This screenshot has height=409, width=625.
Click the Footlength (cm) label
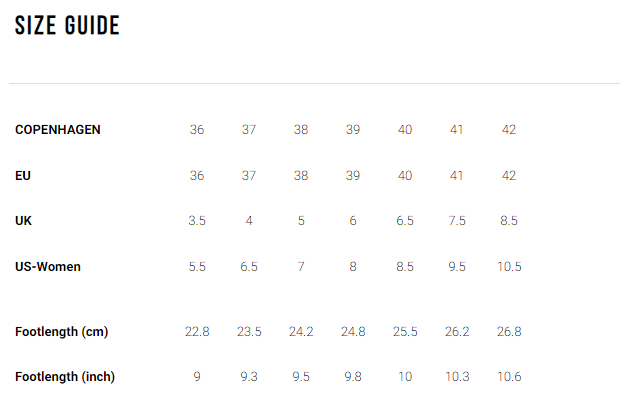click(x=61, y=332)
